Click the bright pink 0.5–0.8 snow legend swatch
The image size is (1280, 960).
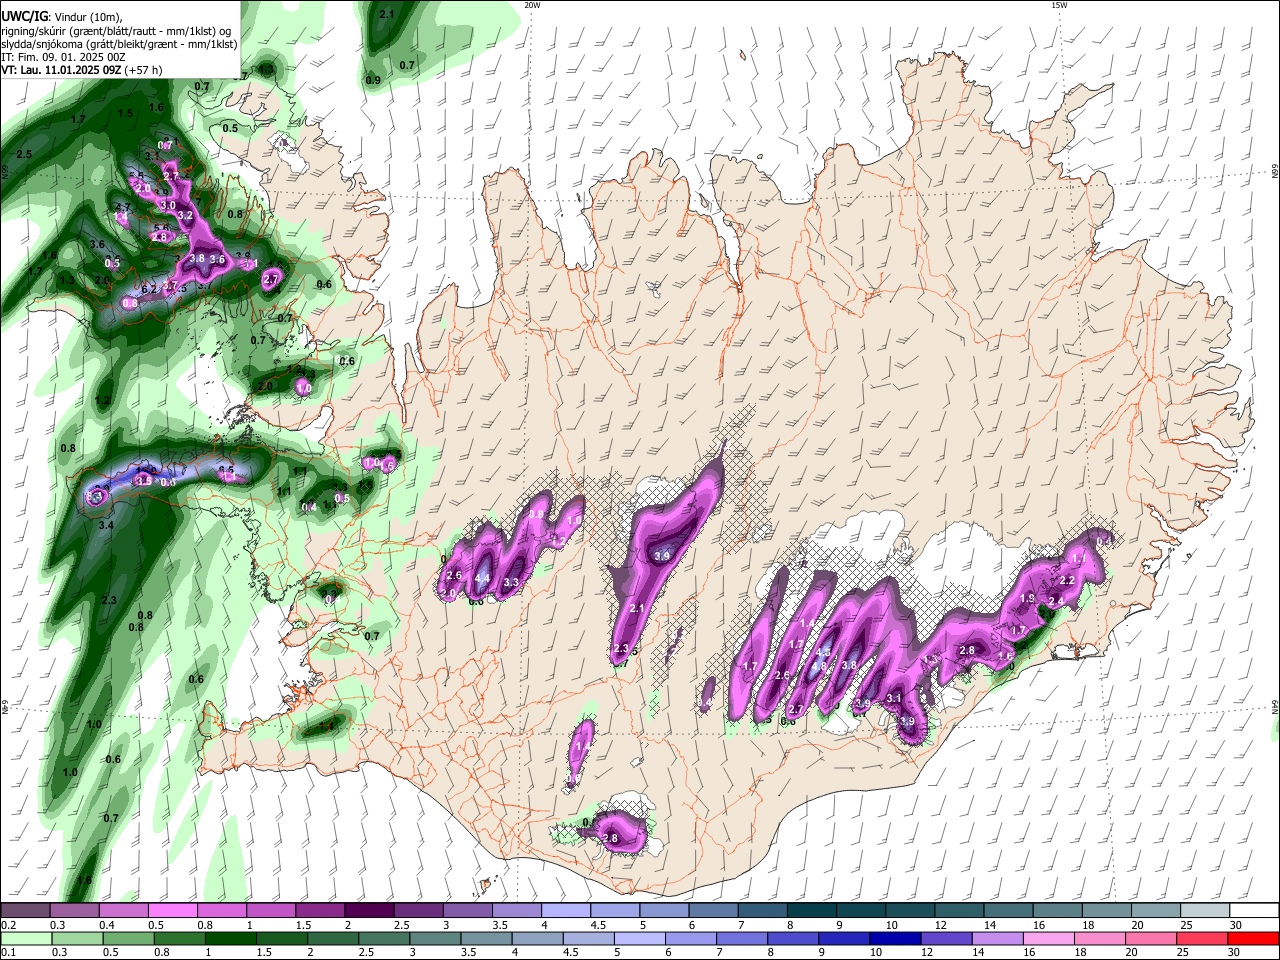click(172, 911)
